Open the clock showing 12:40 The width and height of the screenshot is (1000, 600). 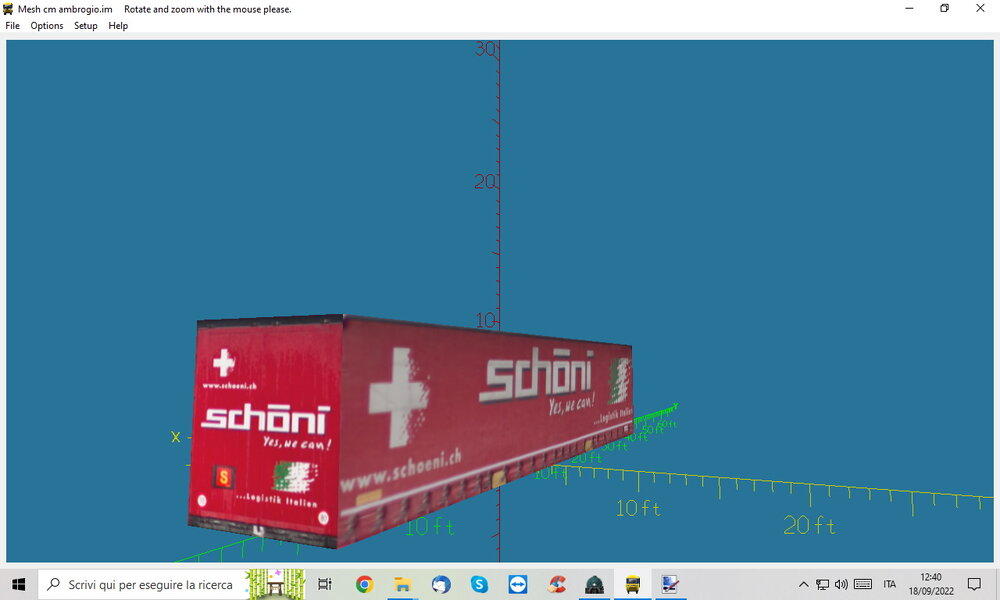click(931, 584)
